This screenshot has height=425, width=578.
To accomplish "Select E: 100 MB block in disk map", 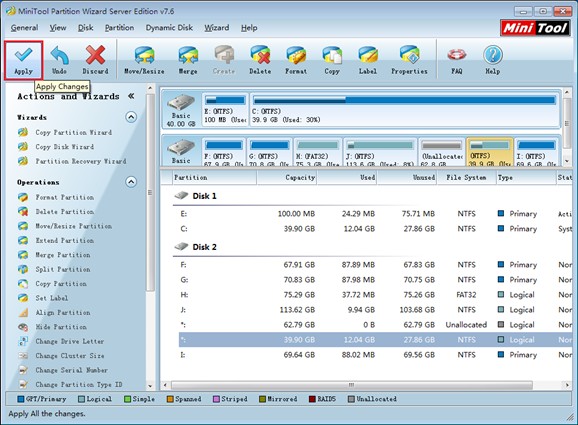I will (225, 110).
